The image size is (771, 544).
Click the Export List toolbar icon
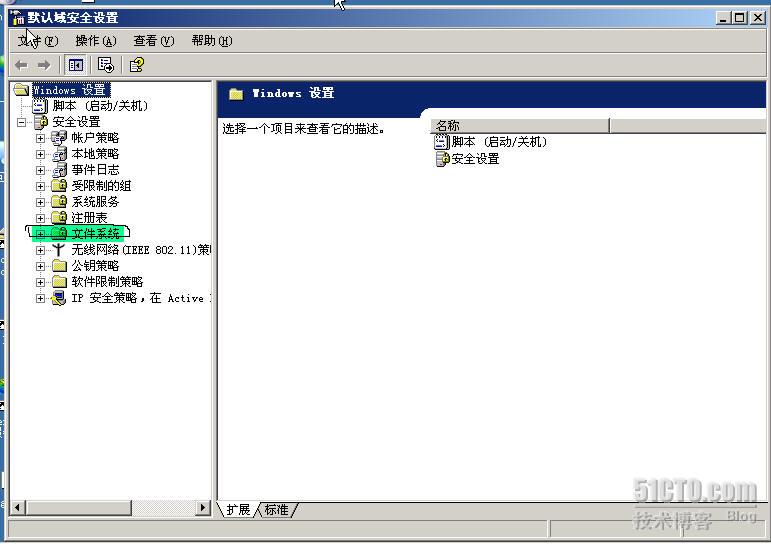(x=106, y=65)
